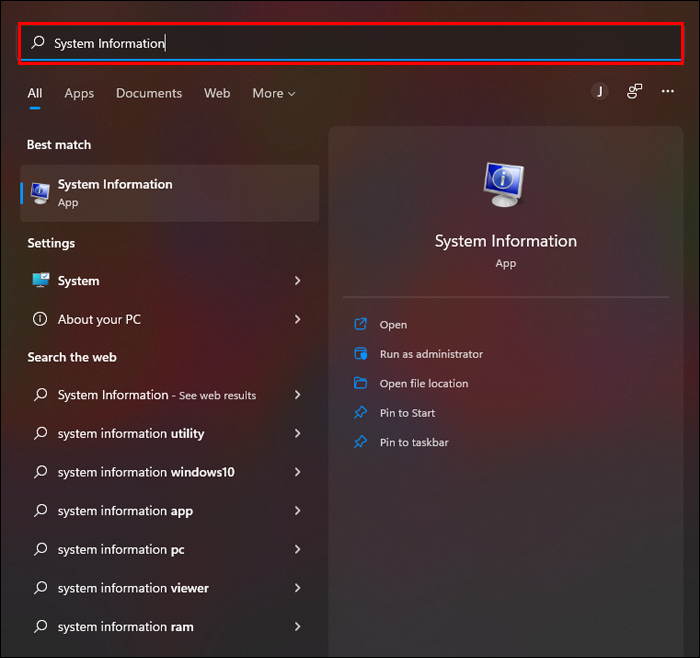Expand chevron for 'system information utility'
Screen dimensions: 700x658
coord(297,433)
